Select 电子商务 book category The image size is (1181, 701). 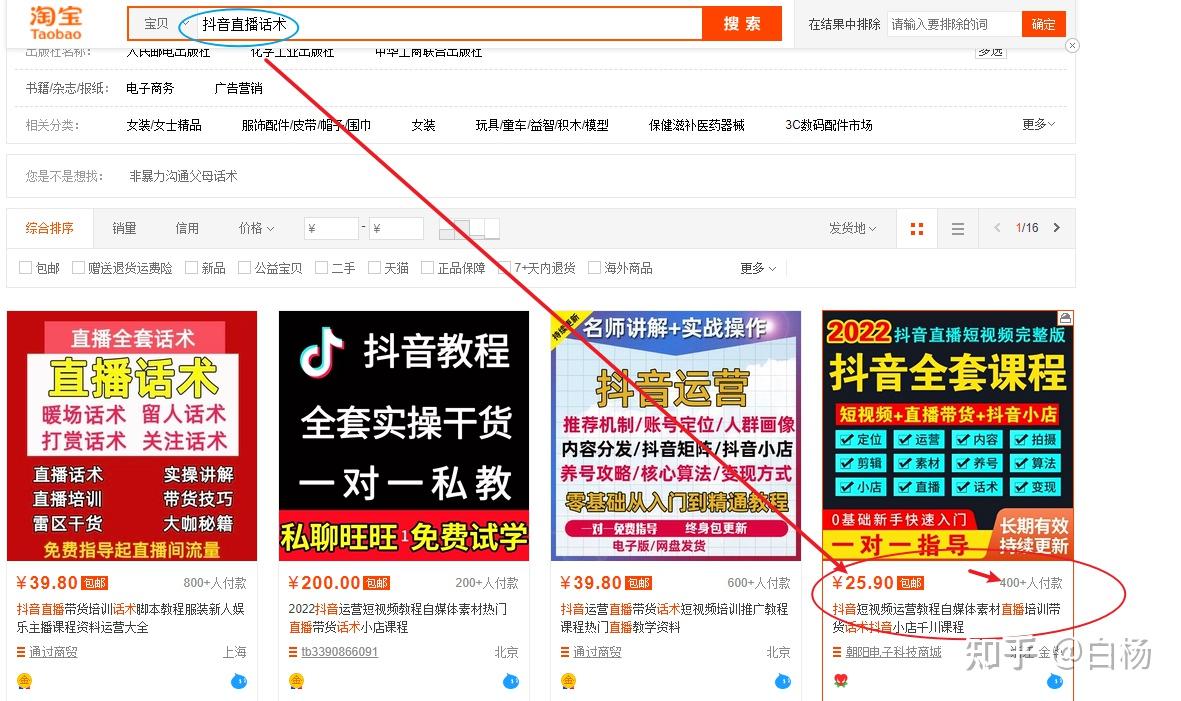point(150,88)
